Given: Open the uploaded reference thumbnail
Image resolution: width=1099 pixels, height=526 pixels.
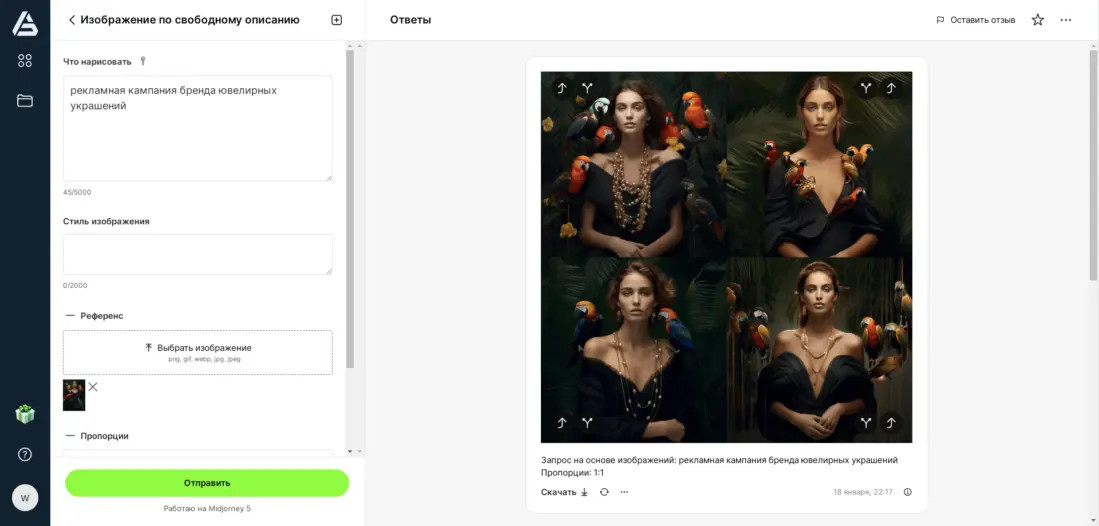Looking at the screenshot, I should [x=74, y=395].
